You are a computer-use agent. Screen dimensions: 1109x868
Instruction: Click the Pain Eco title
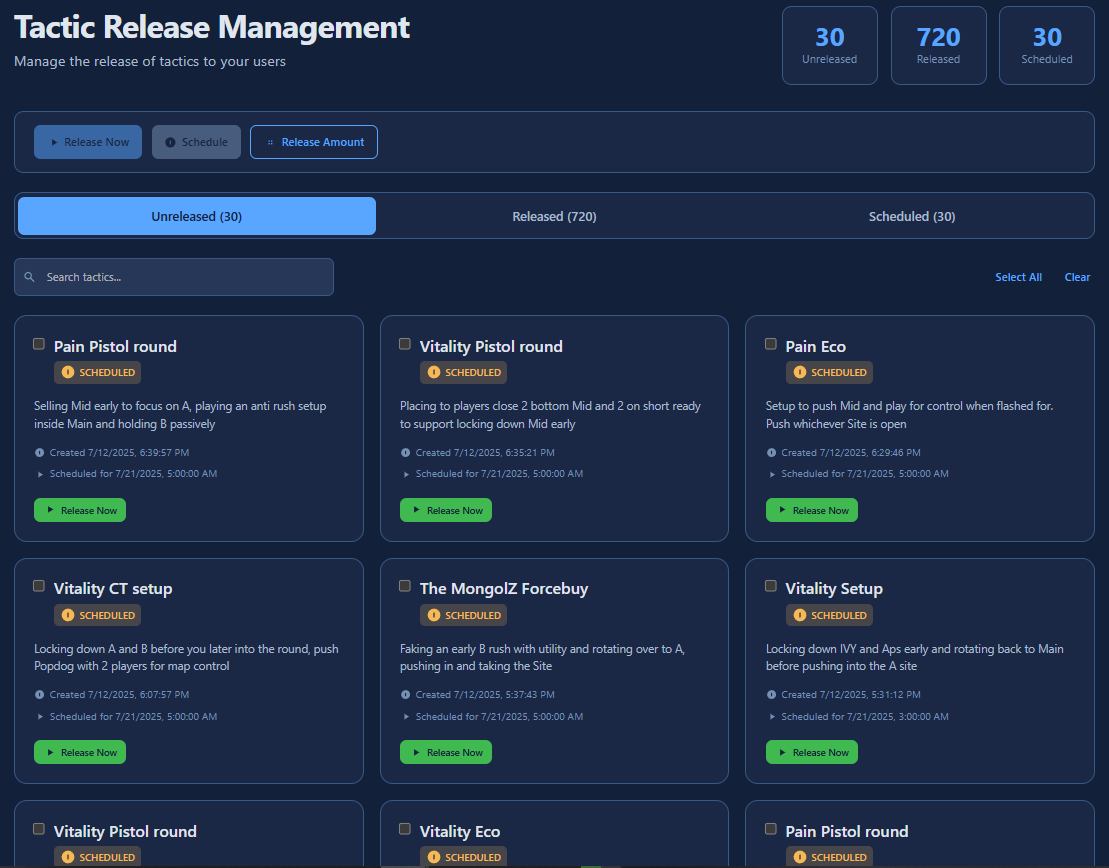click(815, 347)
